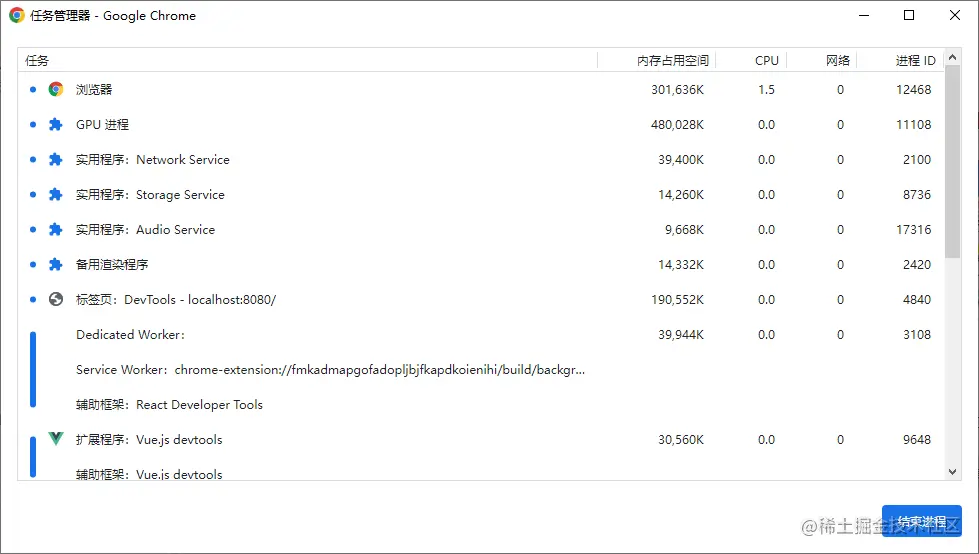Select the 浏览器 task row
Viewport: 979px width, 554px height.
coord(481,89)
